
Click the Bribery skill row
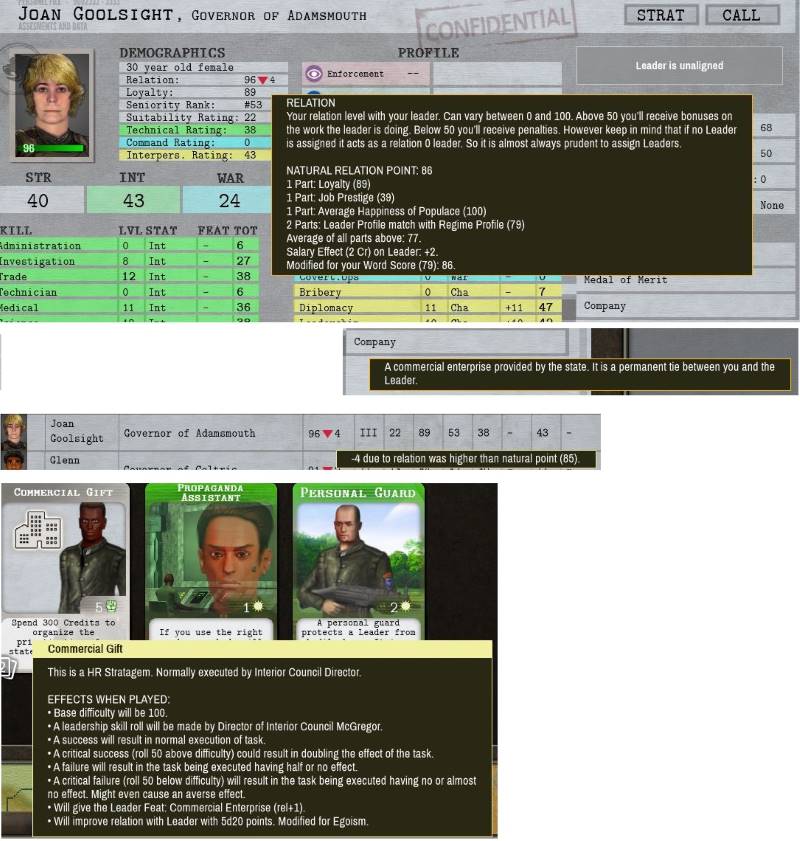pyautogui.click(x=427, y=292)
